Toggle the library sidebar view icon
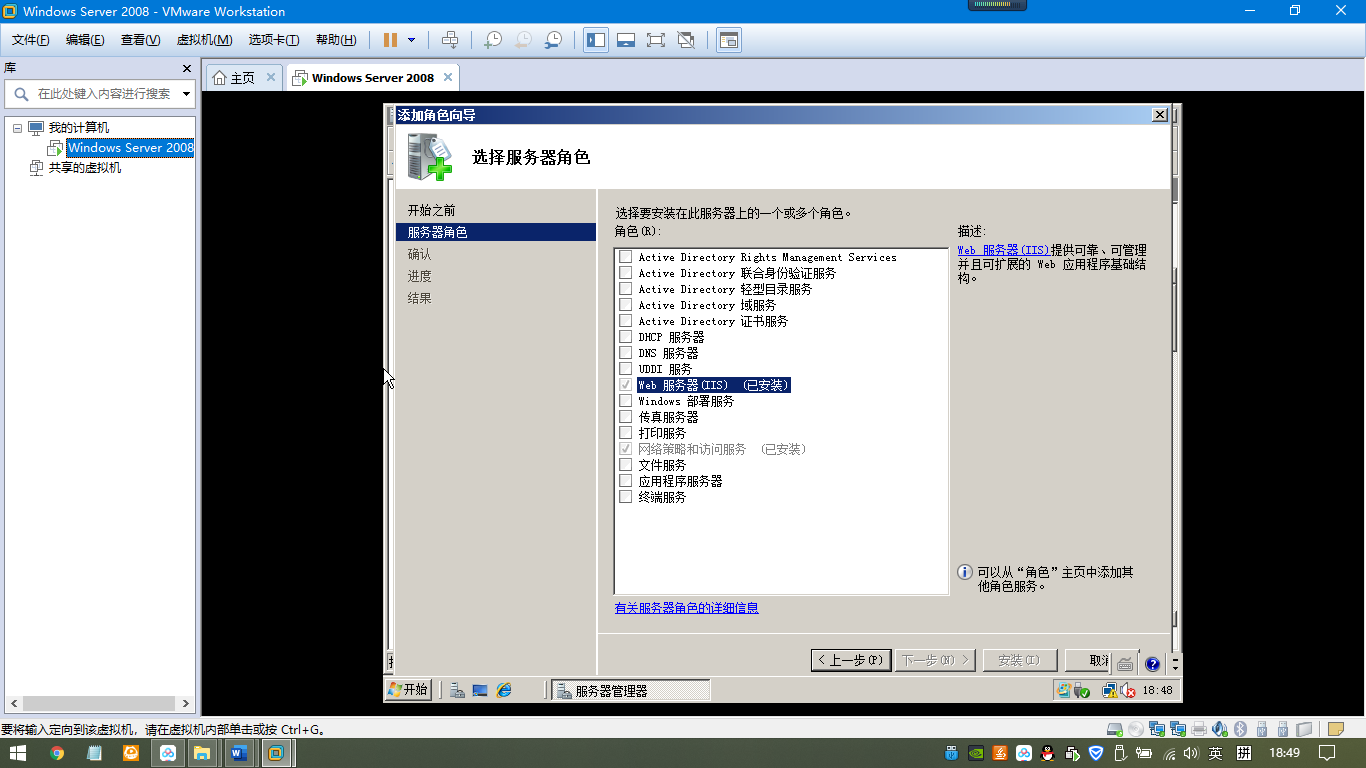The height and width of the screenshot is (768, 1366). [596, 40]
